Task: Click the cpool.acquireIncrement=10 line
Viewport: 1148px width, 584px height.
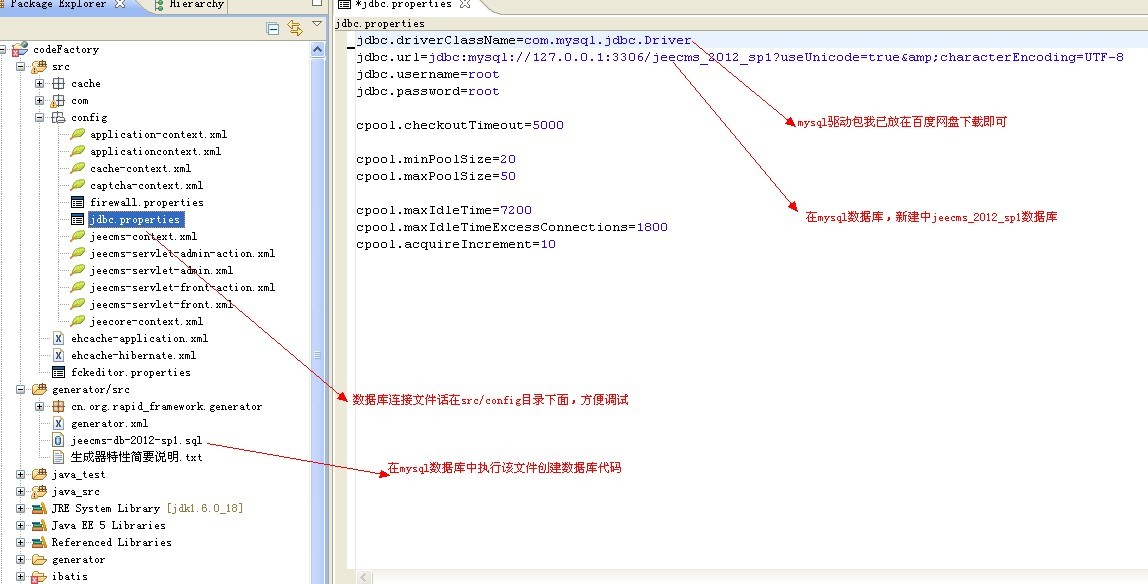Action: coord(455,244)
